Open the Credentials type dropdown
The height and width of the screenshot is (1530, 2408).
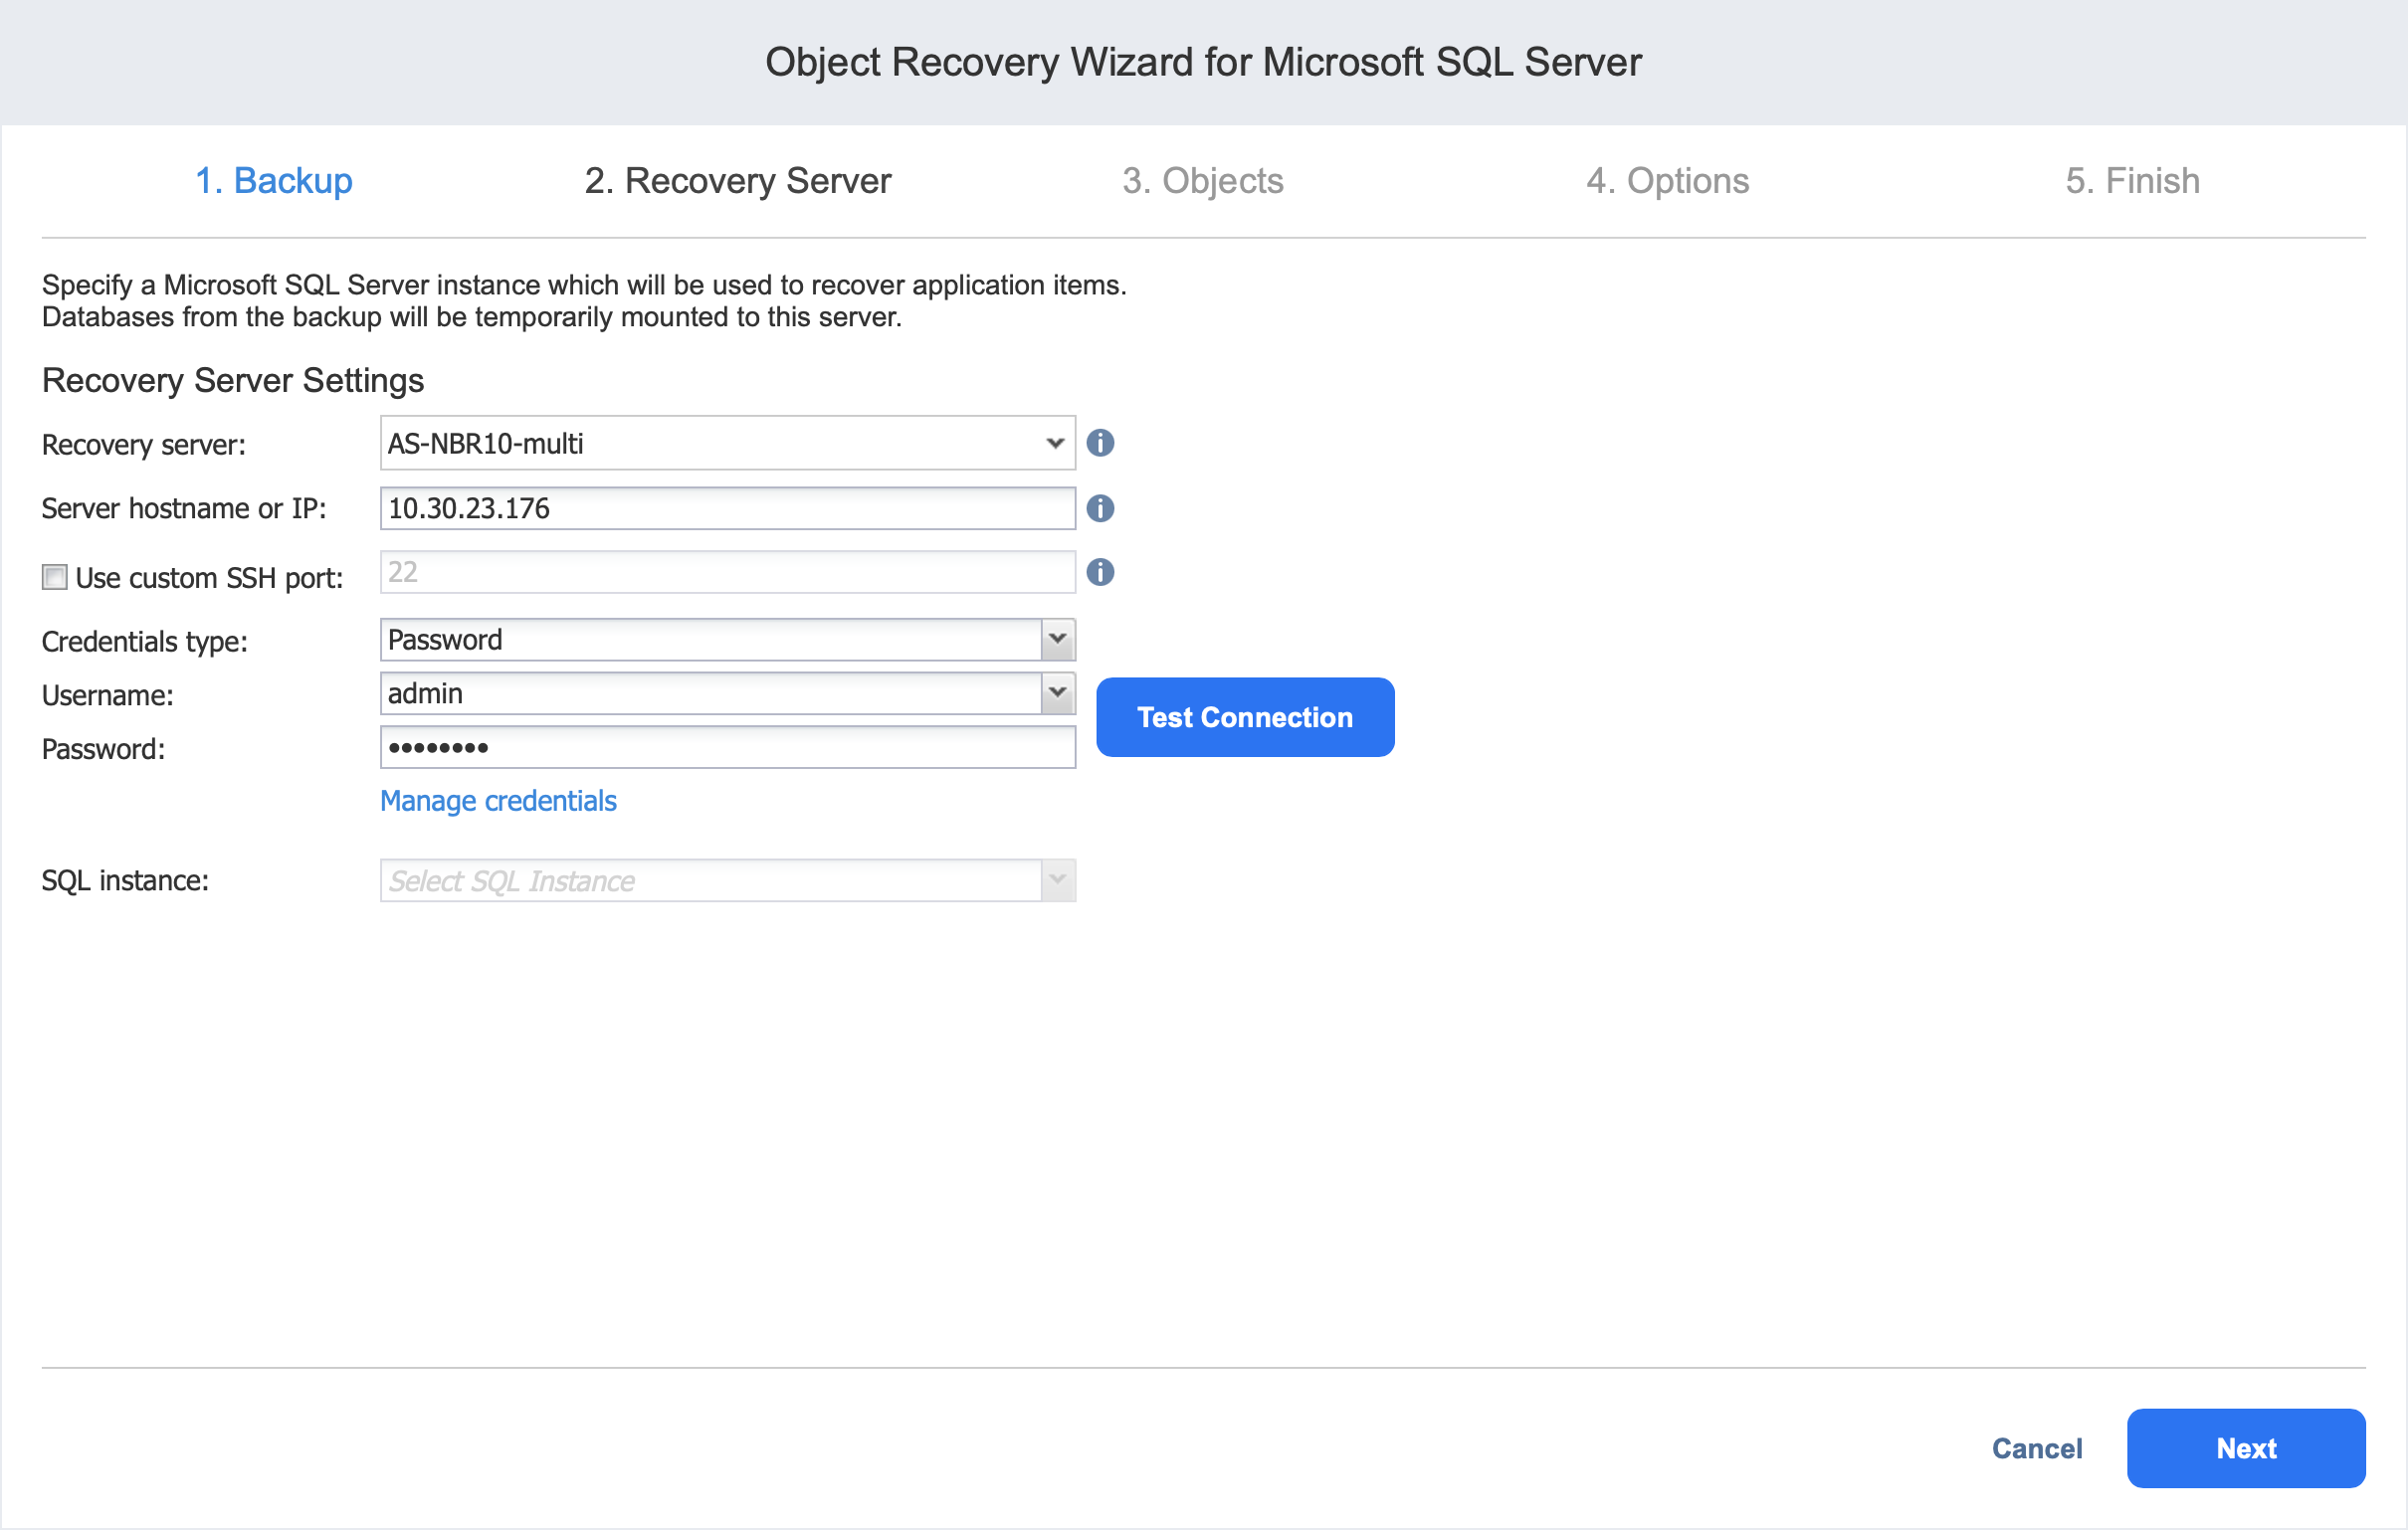coord(1057,639)
